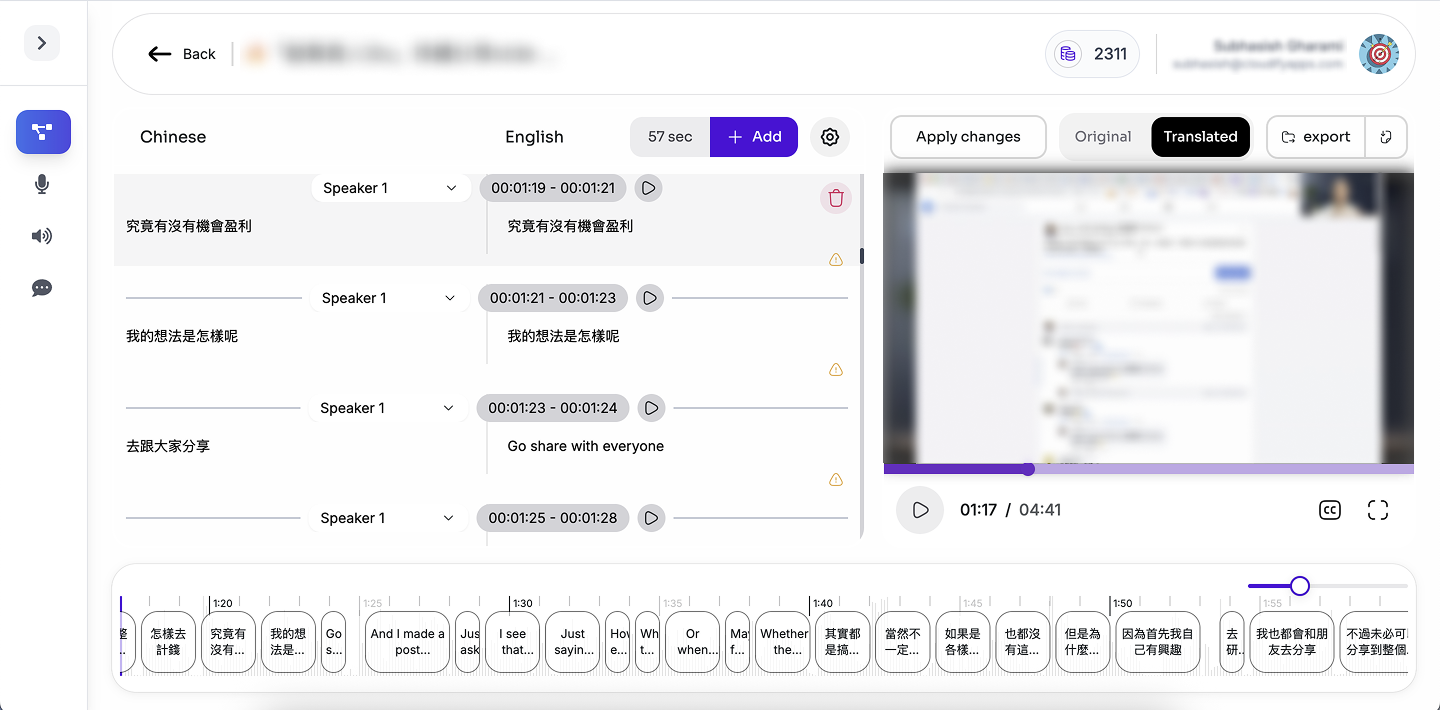Image resolution: width=1440 pixels, height=710 pixels.
Task: Open the translation workflow sidebar icon
Action: (x=43, y=132)
